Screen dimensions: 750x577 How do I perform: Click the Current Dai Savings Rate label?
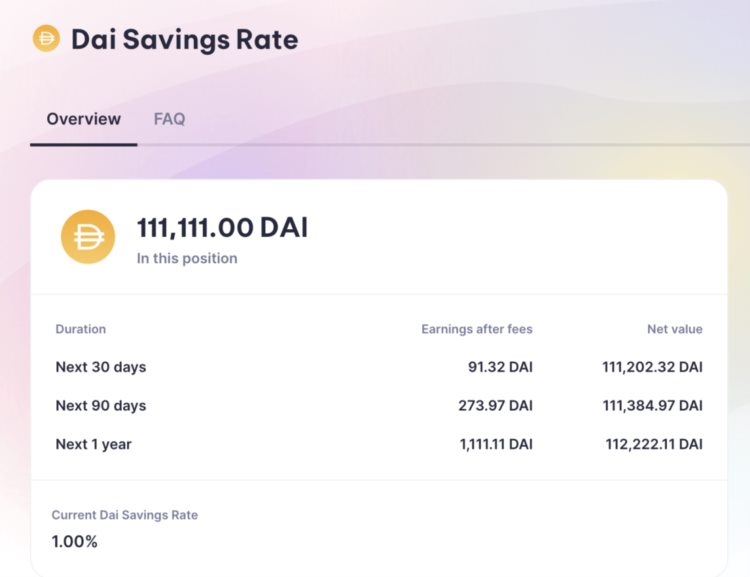tap(125, 515)
